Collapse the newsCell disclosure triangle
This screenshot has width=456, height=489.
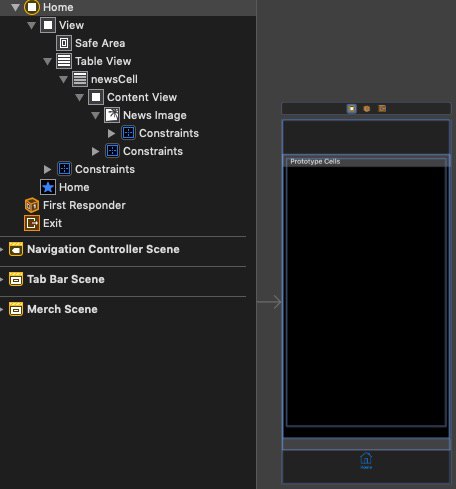(63, 79)
